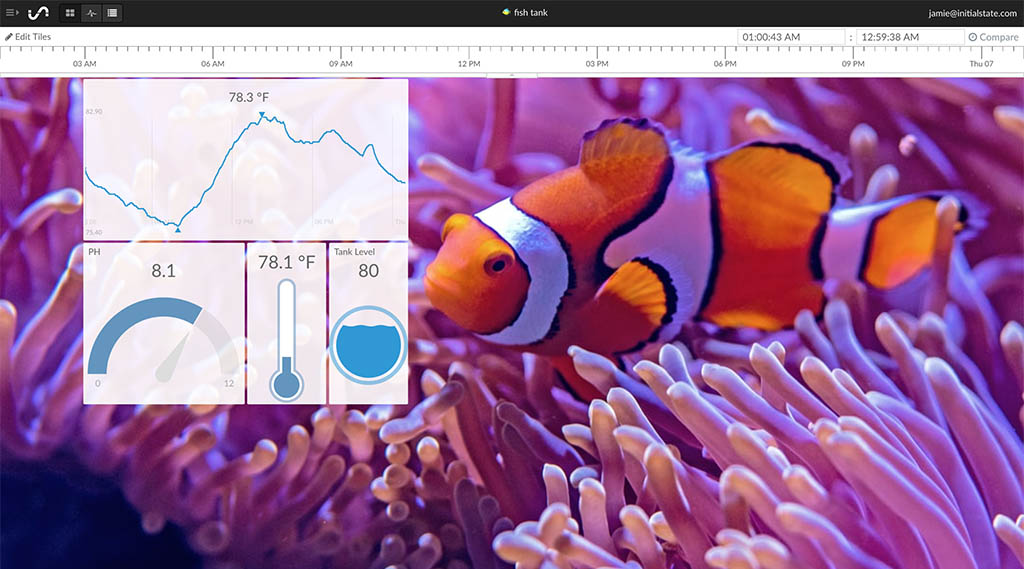
Task: Click the minimum point marker on temperature chart
Action: (x=178, y=229)
